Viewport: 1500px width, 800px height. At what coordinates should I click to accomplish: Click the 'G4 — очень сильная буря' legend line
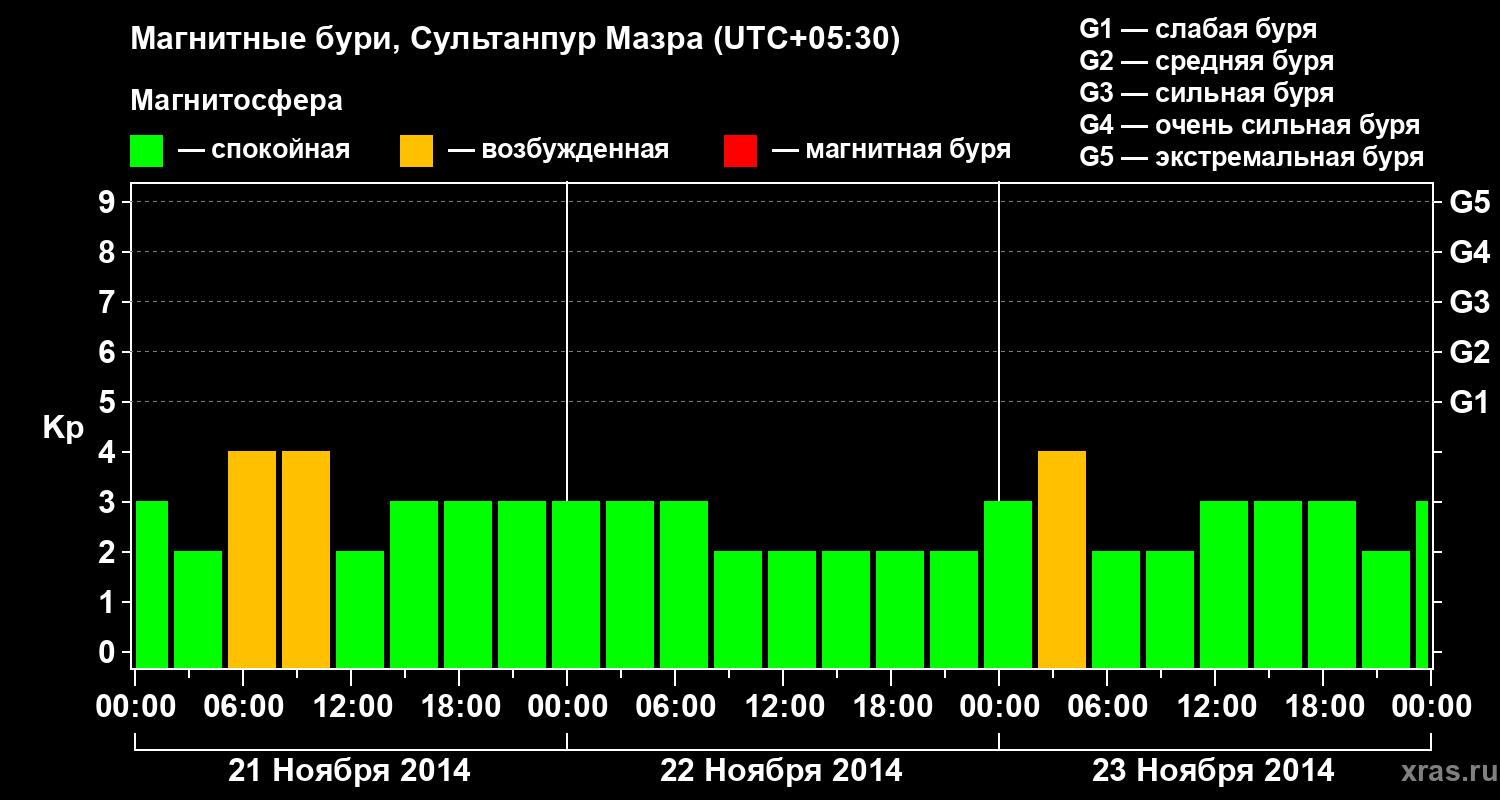coord(1250,126)
